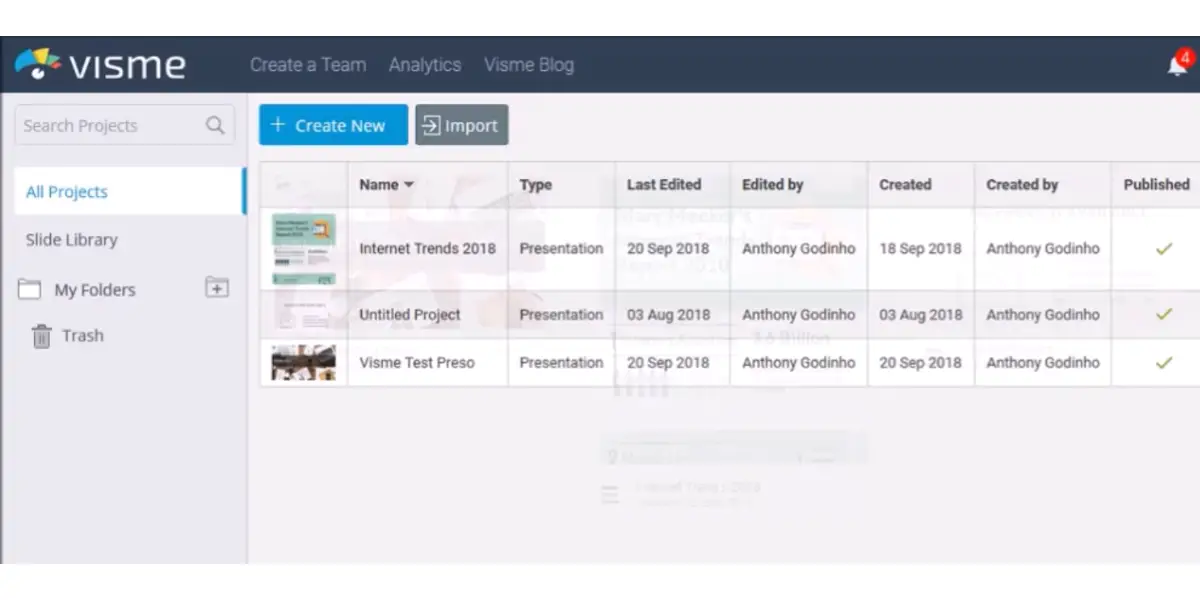Open Visme Blog link
This screenshot has width=1200, height=600.
(x=529, y=65)
